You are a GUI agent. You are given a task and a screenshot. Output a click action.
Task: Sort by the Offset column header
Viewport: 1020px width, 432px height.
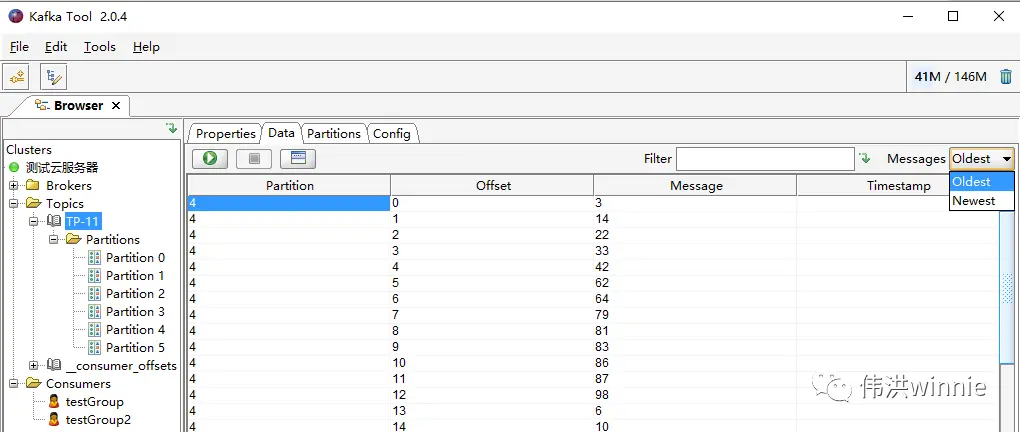click(493, 185)
